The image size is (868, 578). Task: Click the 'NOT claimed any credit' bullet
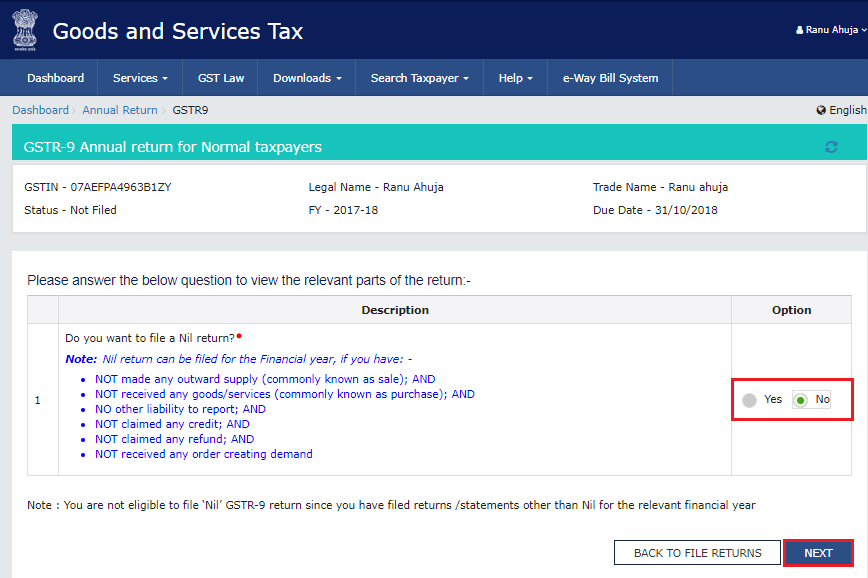pos(172,424)
